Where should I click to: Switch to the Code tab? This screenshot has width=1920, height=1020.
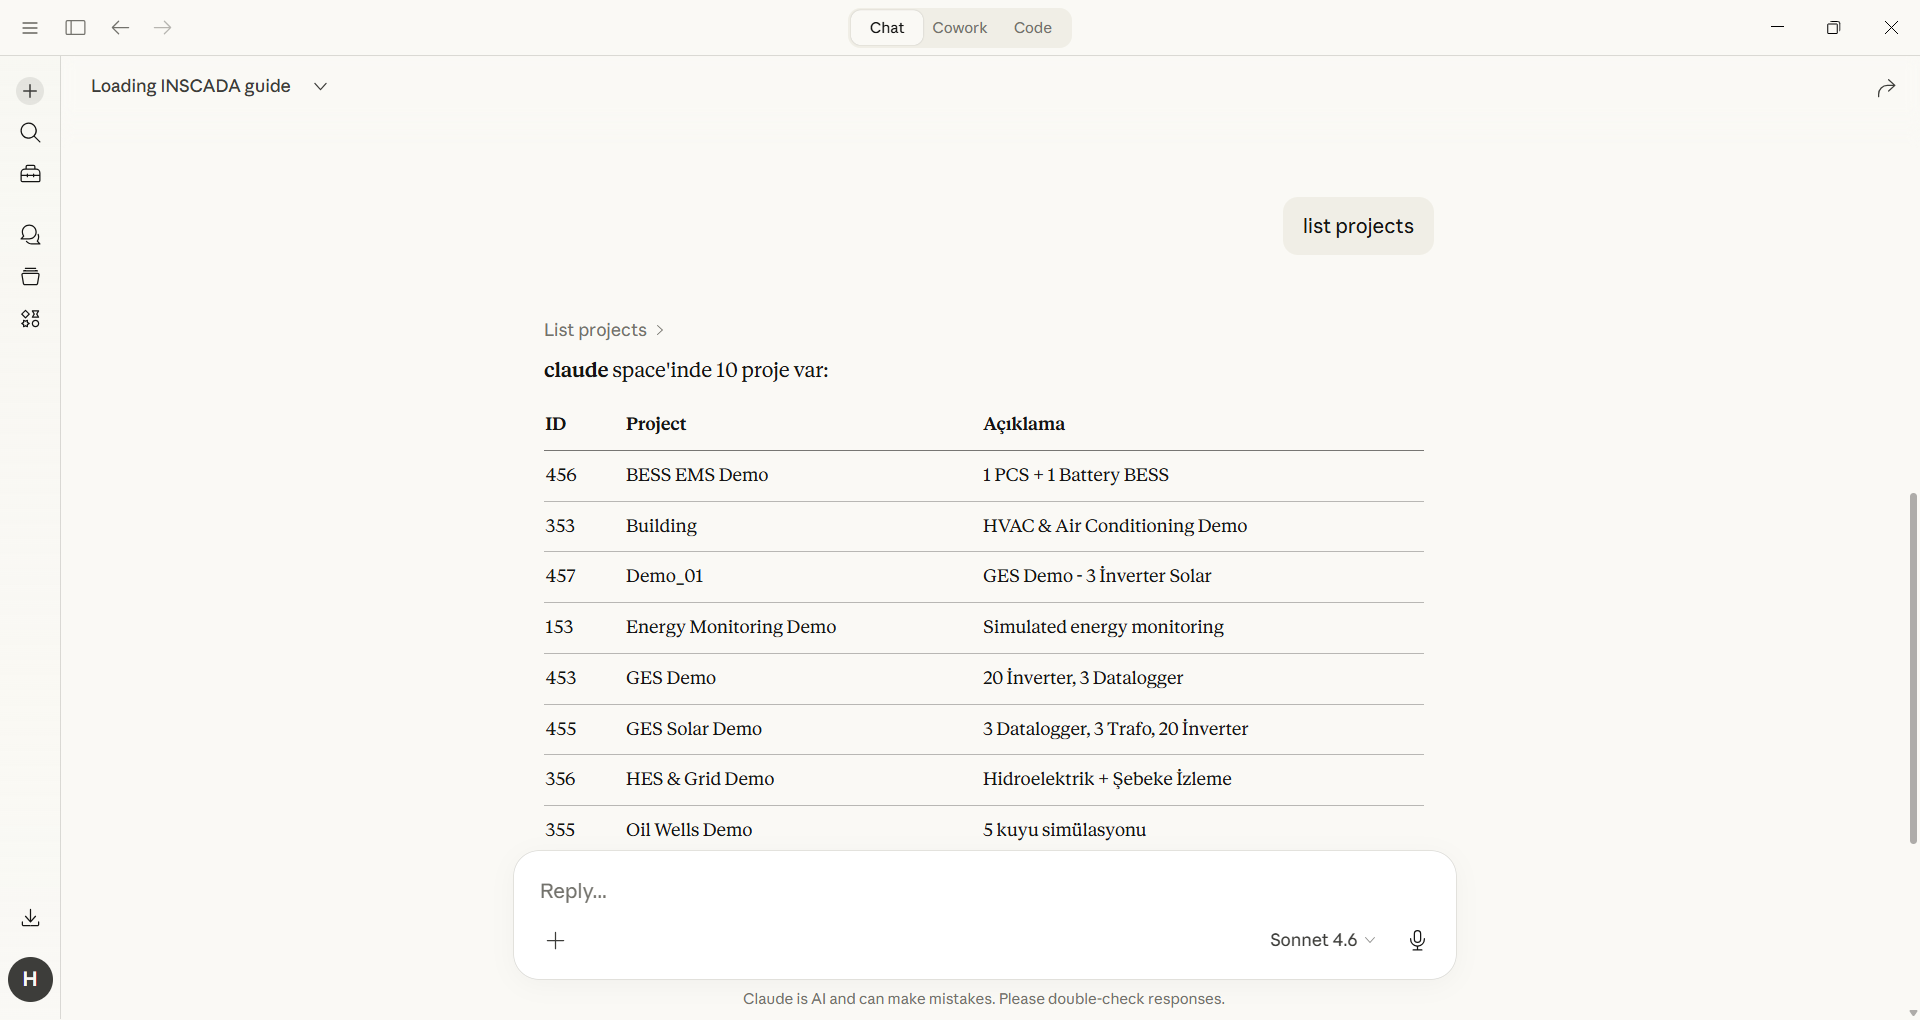1032,28
